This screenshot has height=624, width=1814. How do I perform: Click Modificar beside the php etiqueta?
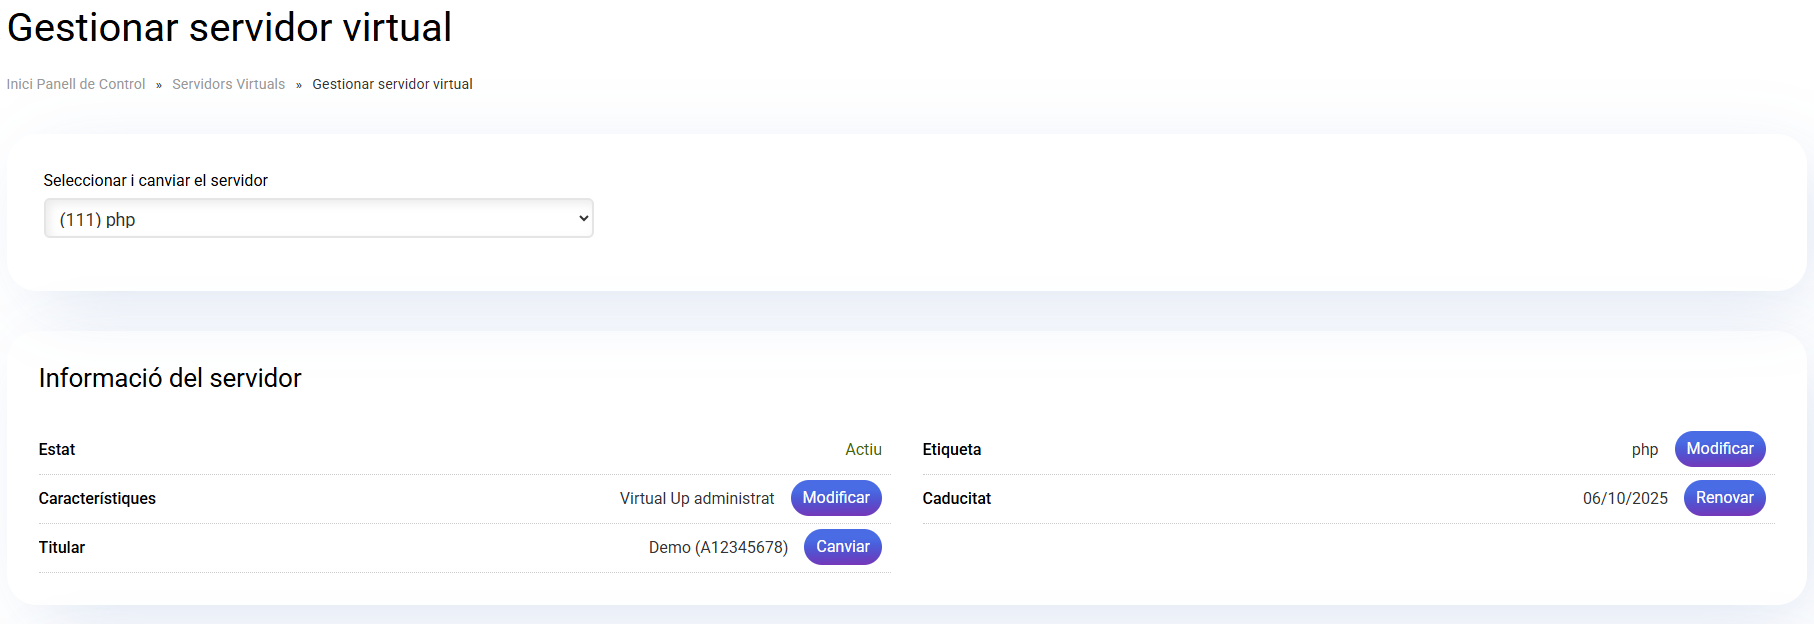pos(1719,449)
